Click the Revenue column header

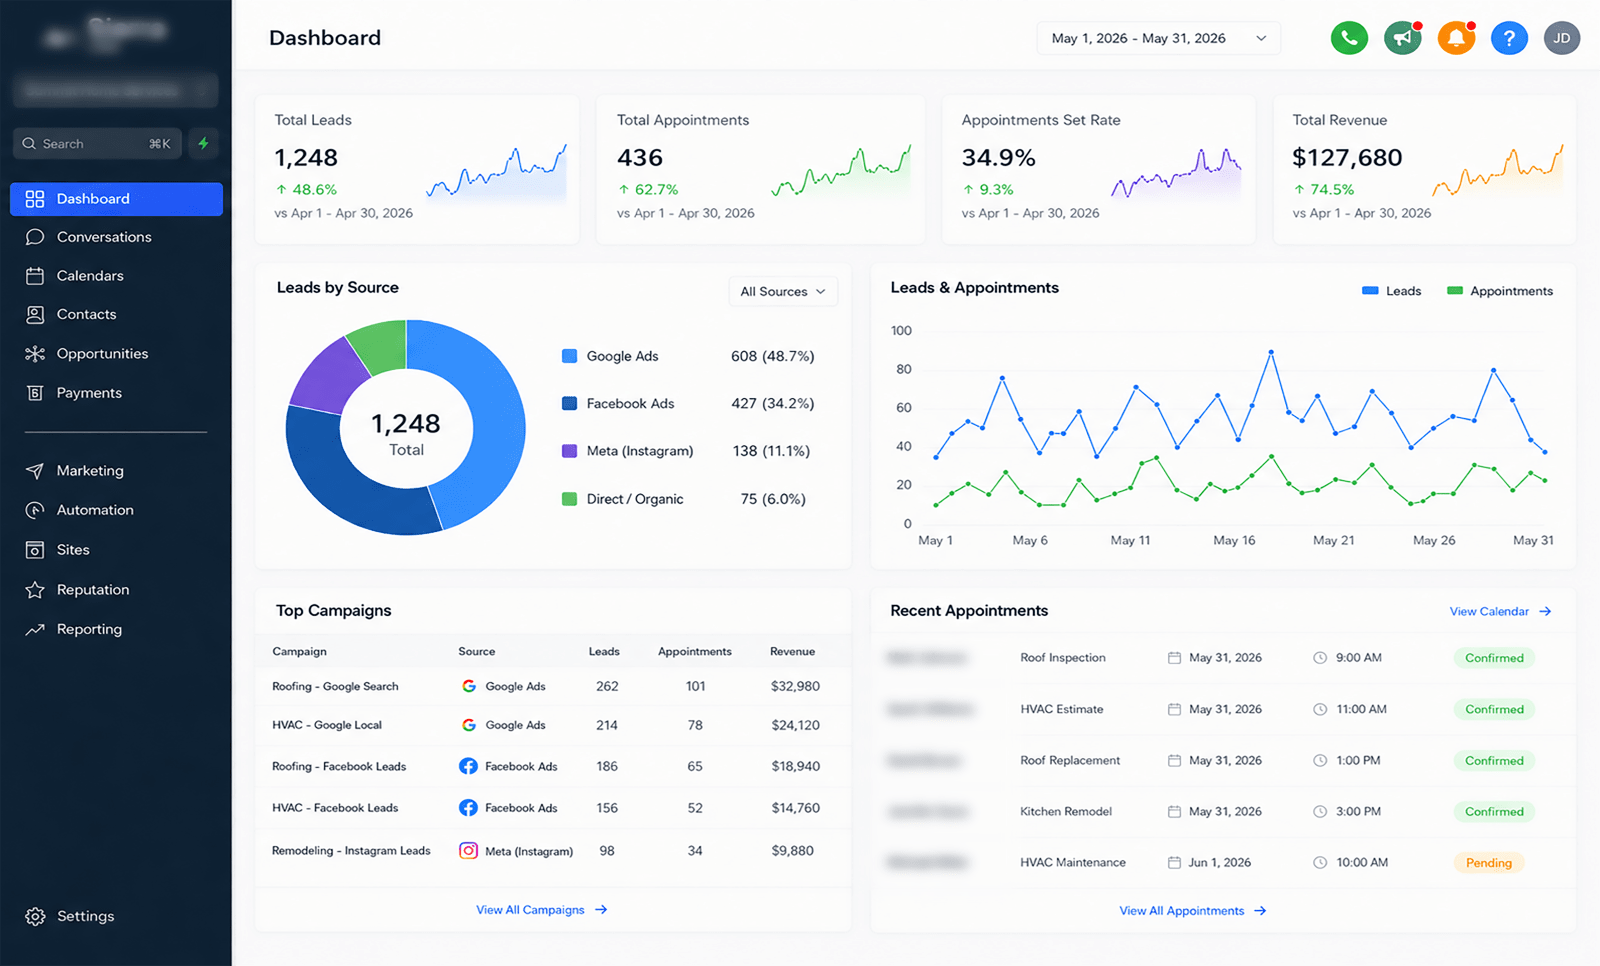[792, 651]
